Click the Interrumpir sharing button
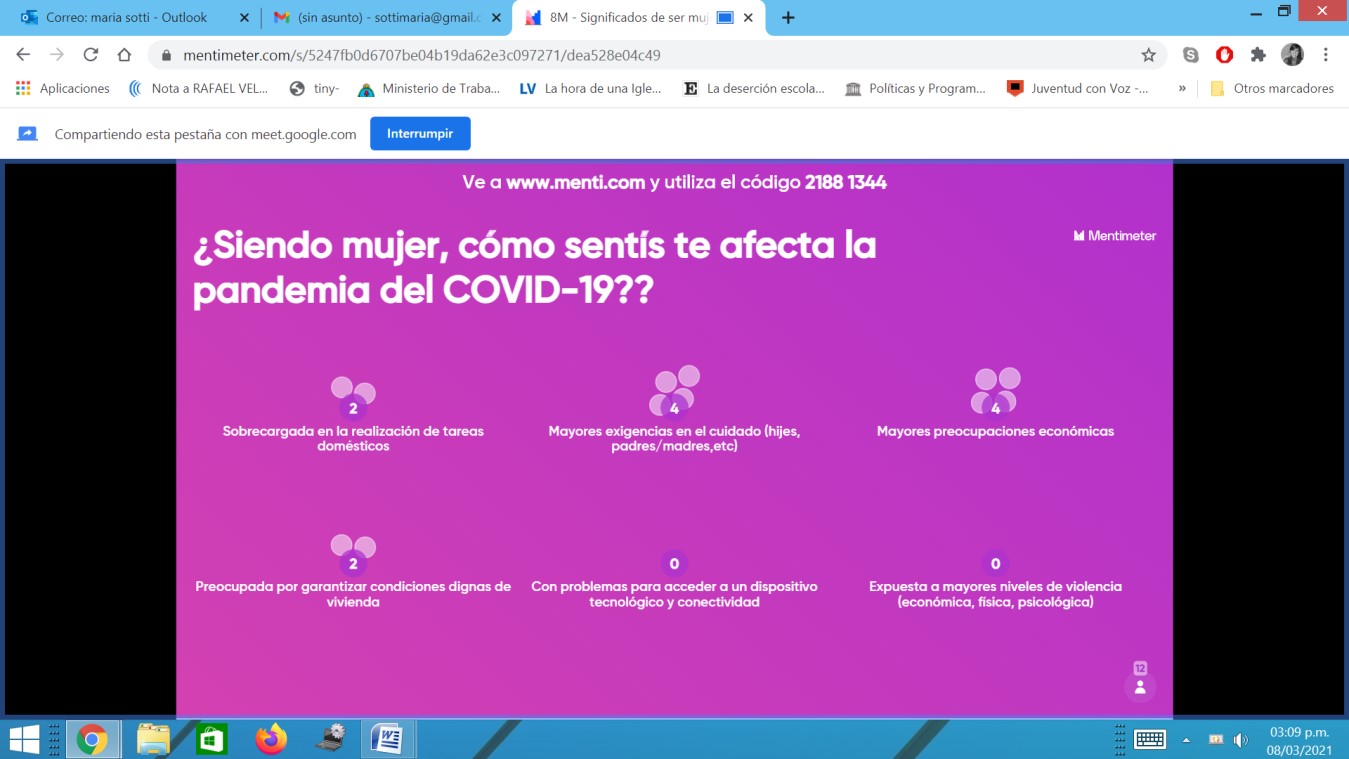1349x759 pixels. [x=420, y=133]
